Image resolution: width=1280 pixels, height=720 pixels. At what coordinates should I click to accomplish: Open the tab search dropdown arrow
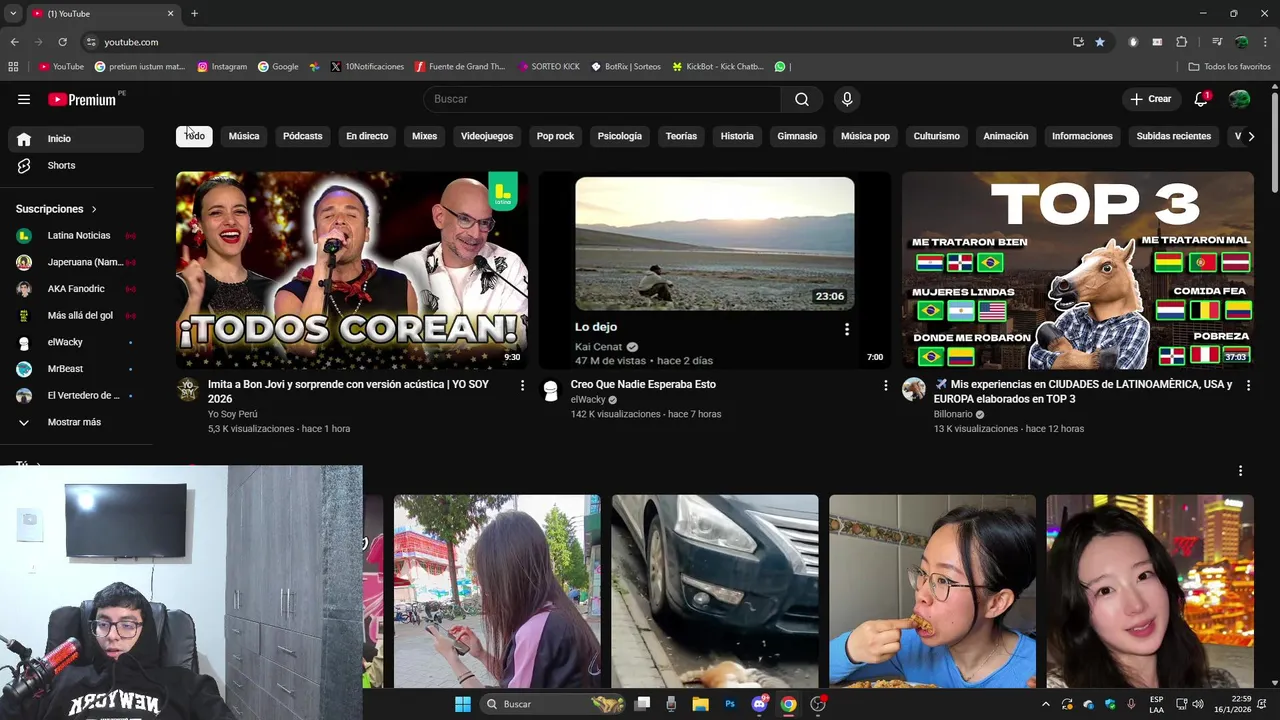point(13,14)
